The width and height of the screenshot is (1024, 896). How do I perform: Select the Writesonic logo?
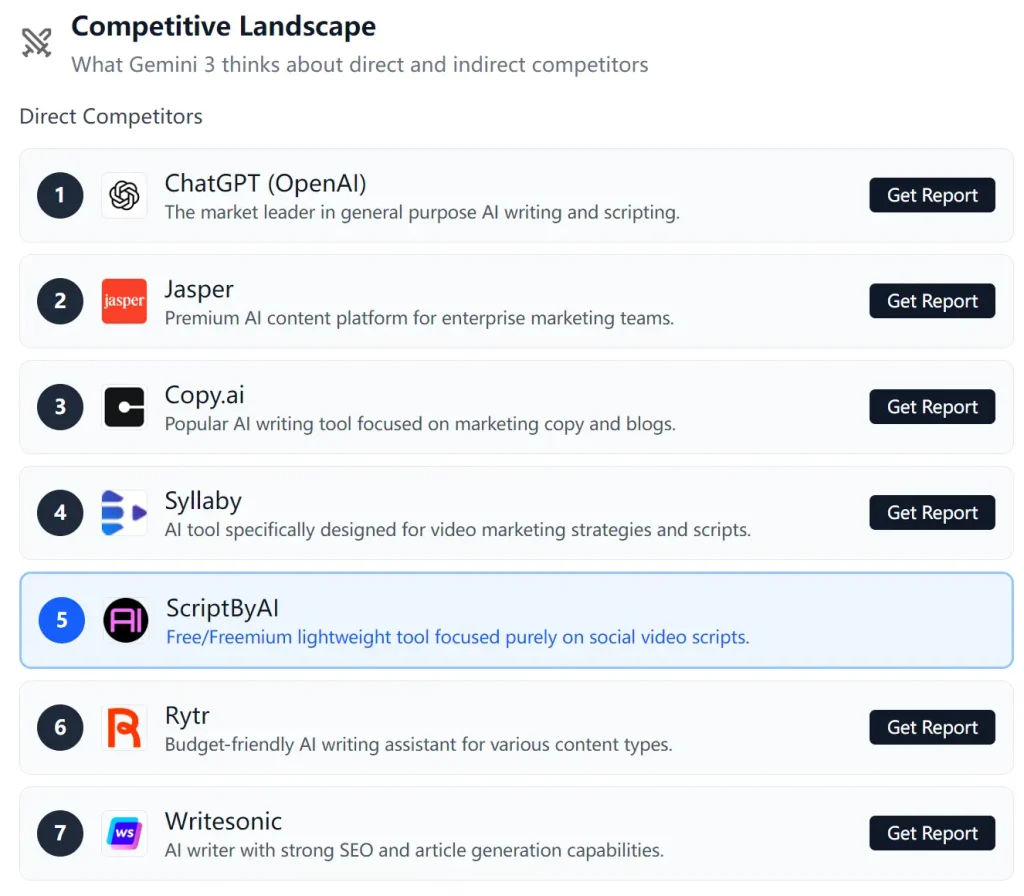124,833
